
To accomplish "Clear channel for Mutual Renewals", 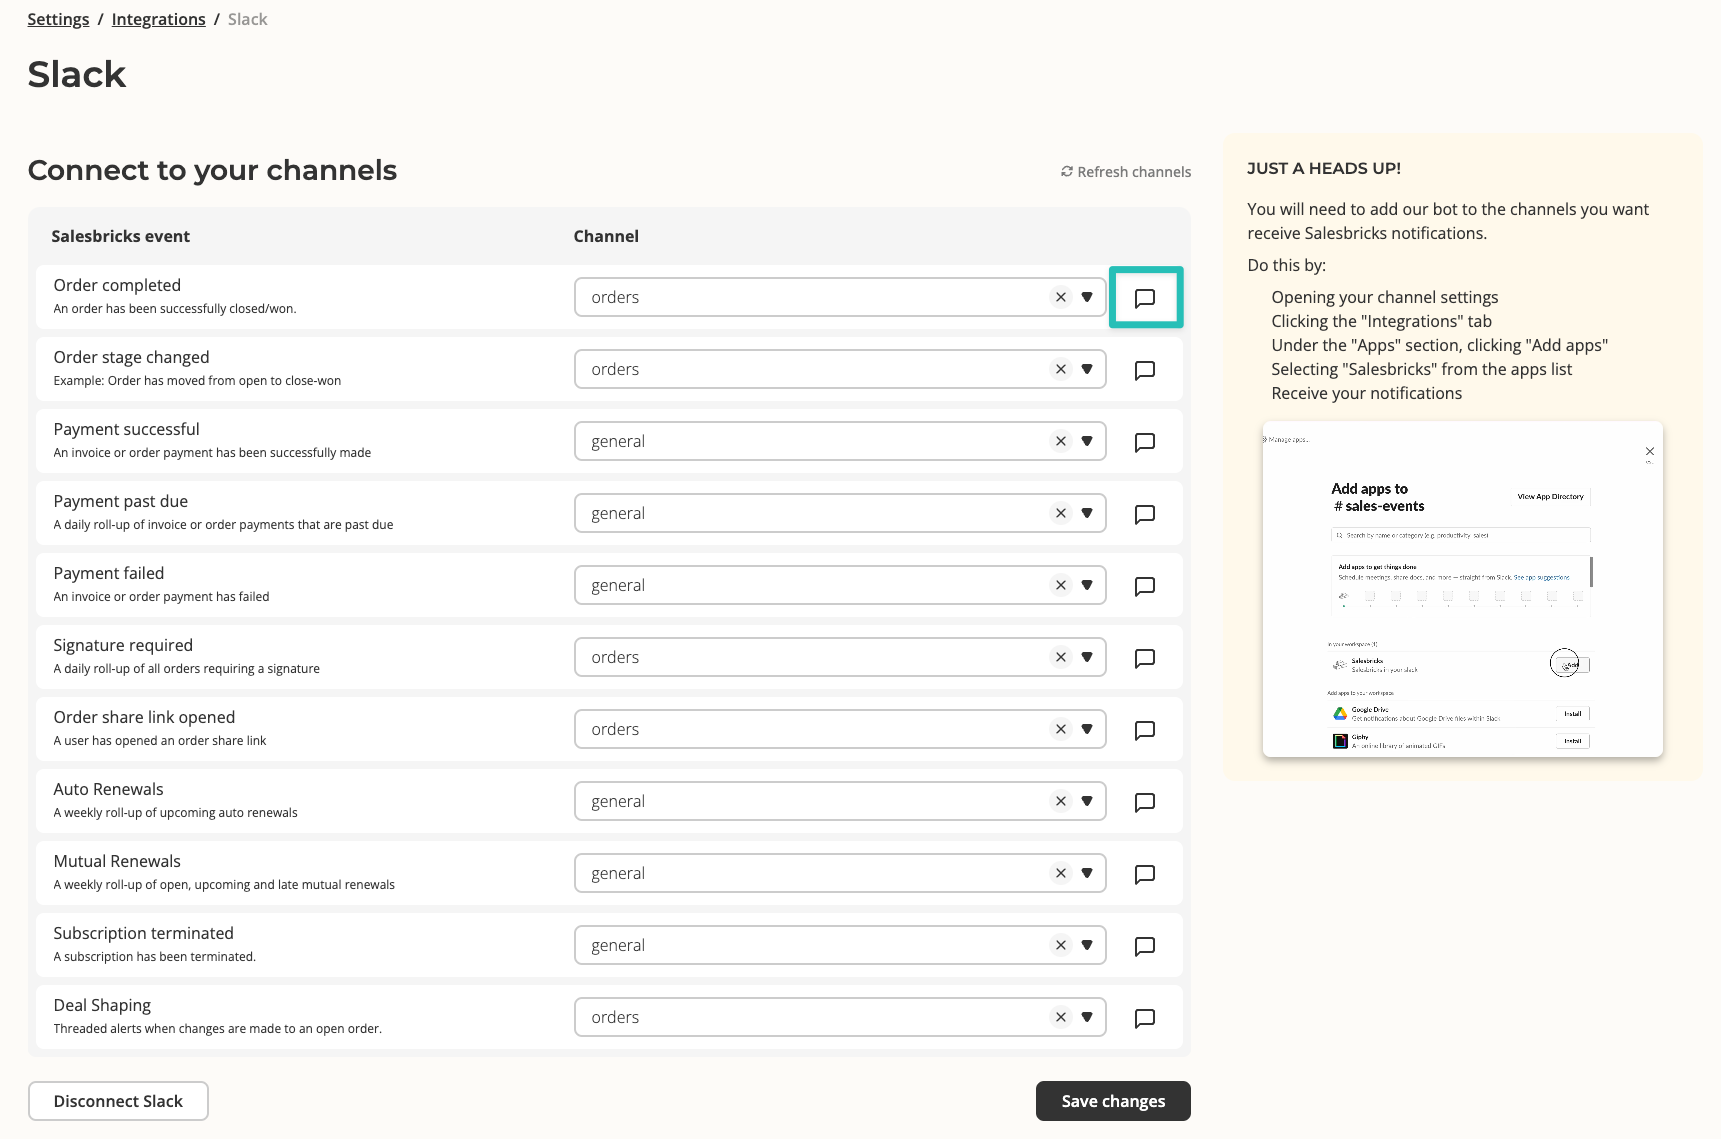I will (1061, 873).
